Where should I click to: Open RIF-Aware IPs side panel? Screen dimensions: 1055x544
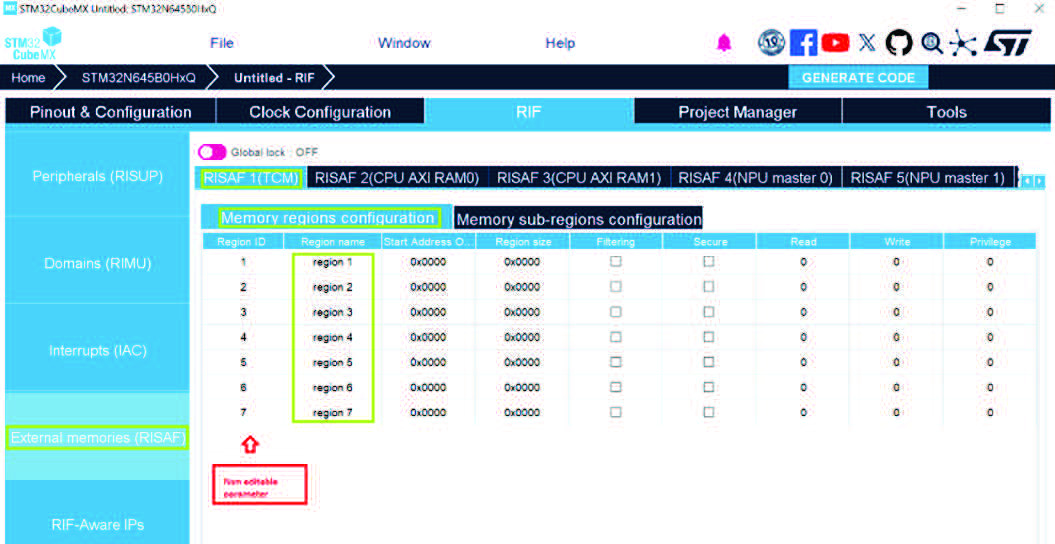(x=98, y=524)
